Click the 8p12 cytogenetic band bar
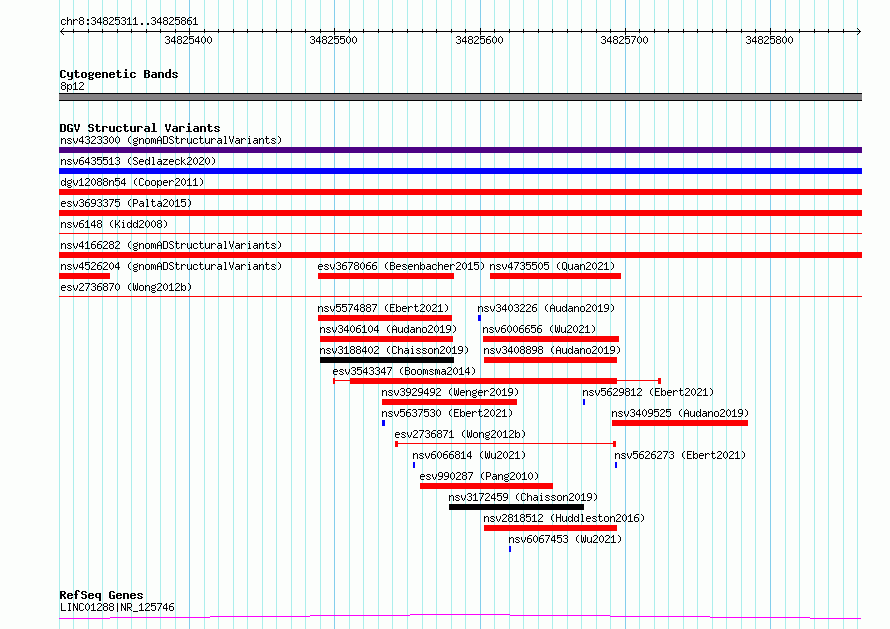Image resolution: width=890 pixels, height=629 pixels. tap(460, 97)
